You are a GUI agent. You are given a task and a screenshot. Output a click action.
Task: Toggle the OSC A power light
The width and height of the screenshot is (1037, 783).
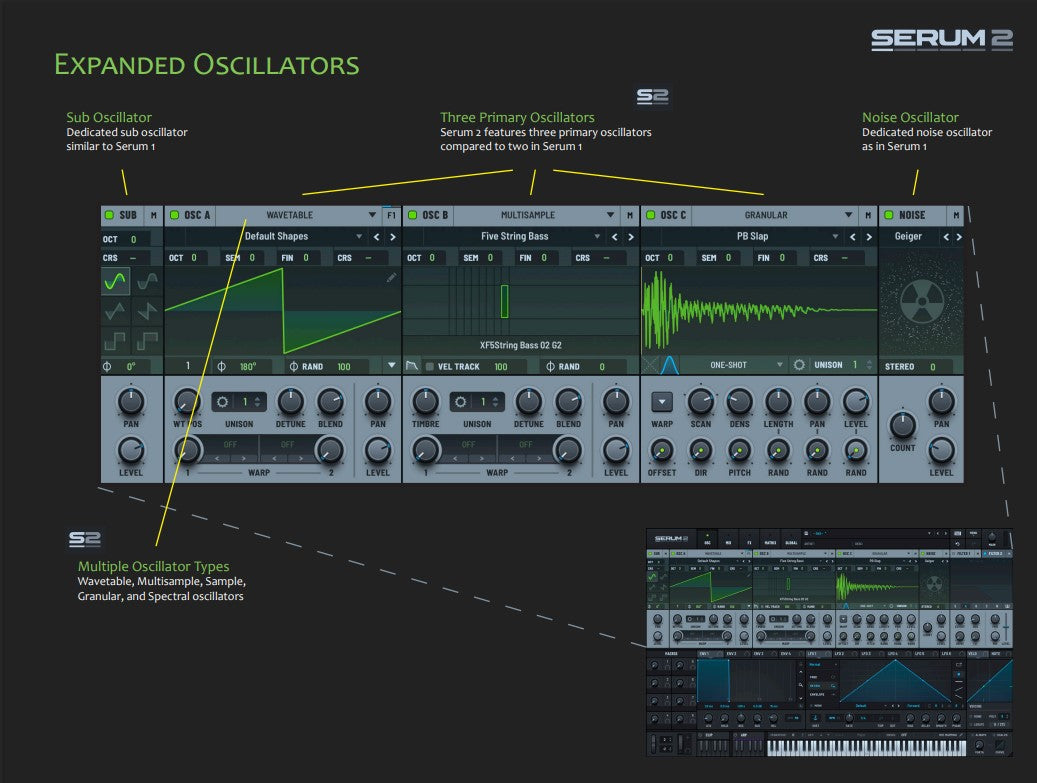point(175,215)
